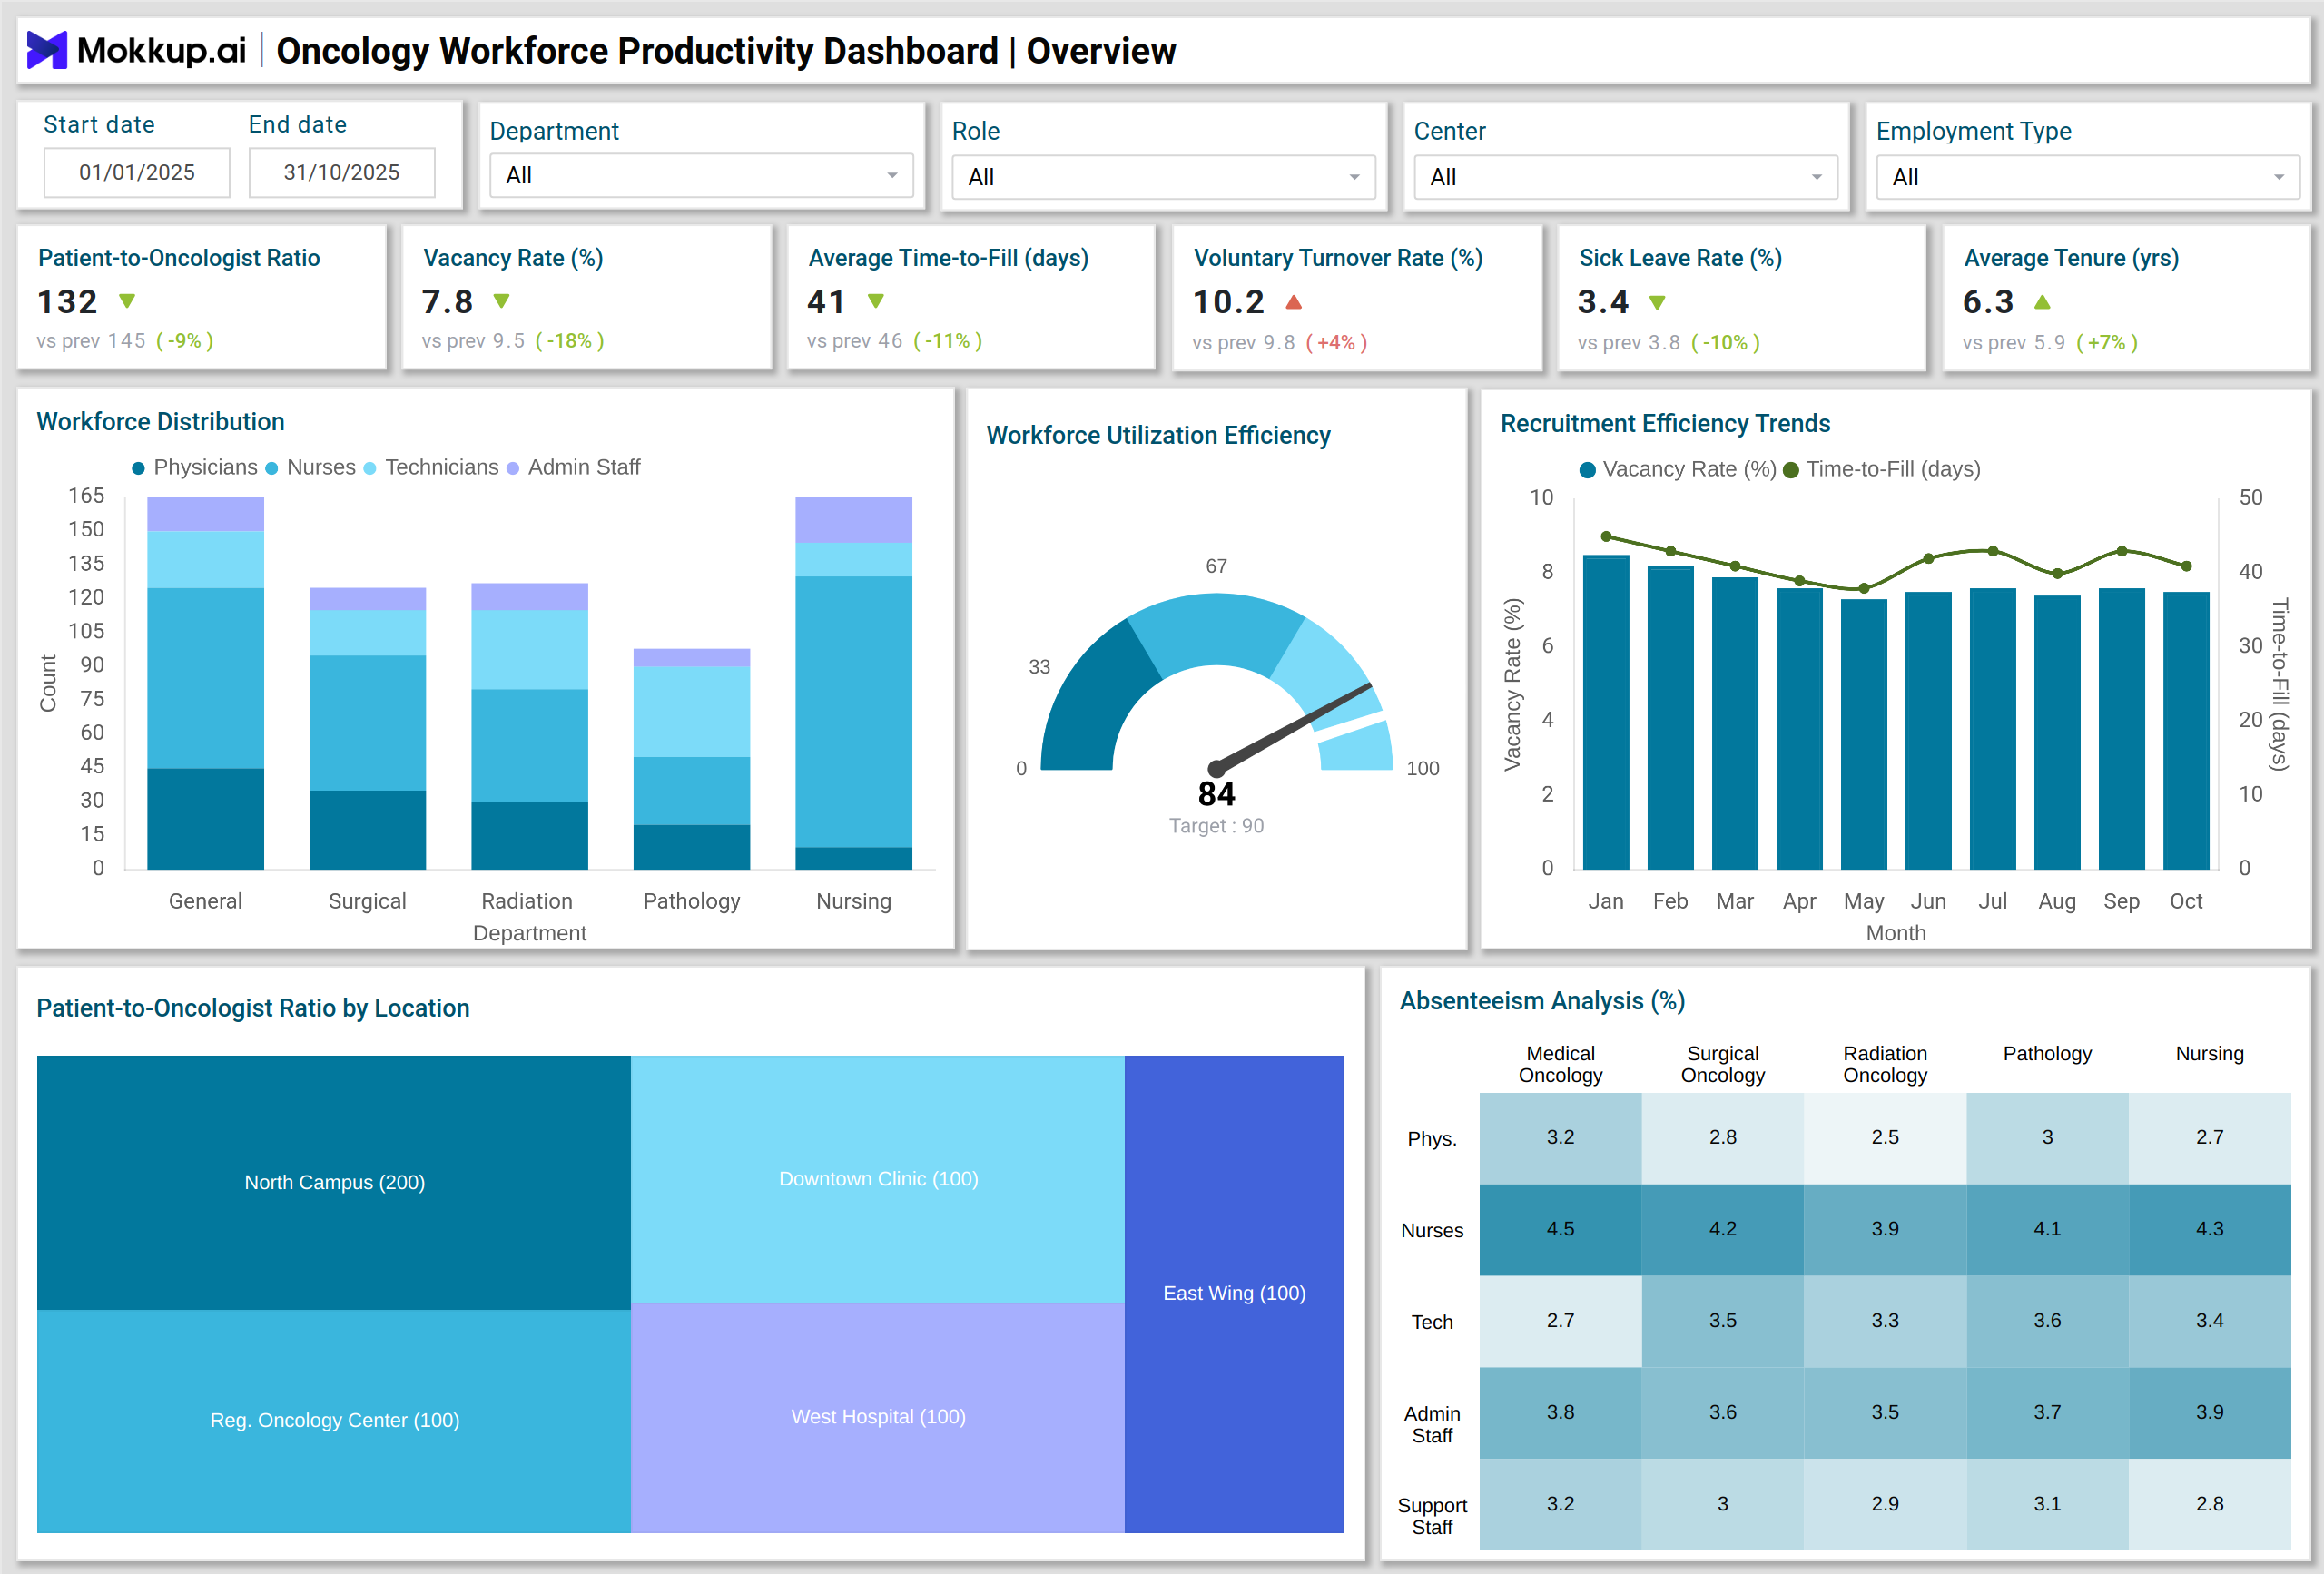Select the General department stacked bar
The image size is (2324, 1574).
(205, 683)
